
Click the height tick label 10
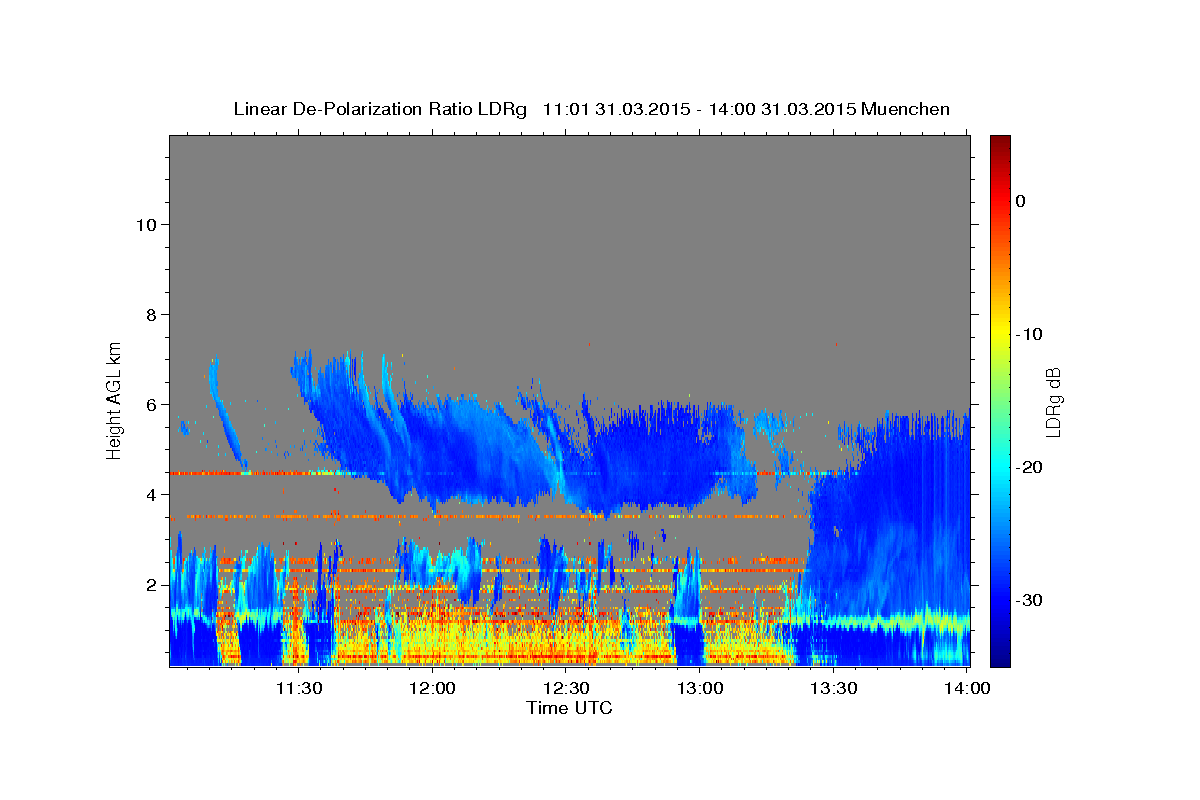pos(145,224)
